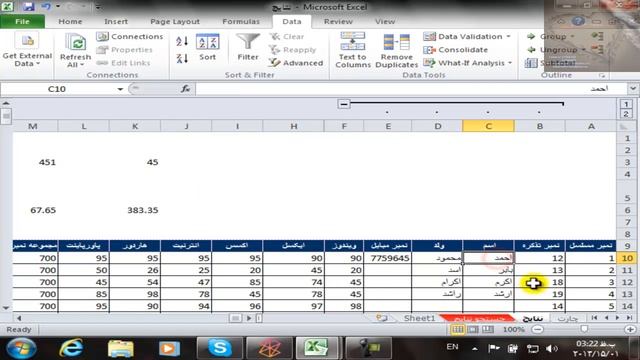Screen dimensions: 640x360
Task: Collapse the column group with minus button
Action: point(344,104)
